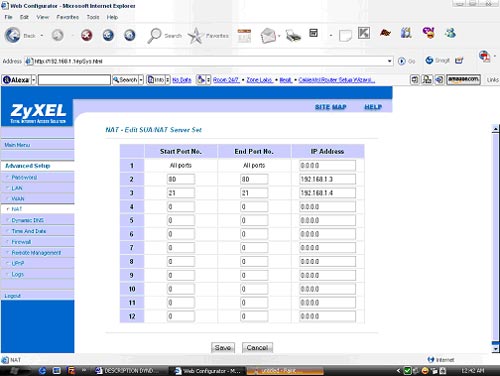Open the Address bar dropdown arrow

click(x=389, y=61)
